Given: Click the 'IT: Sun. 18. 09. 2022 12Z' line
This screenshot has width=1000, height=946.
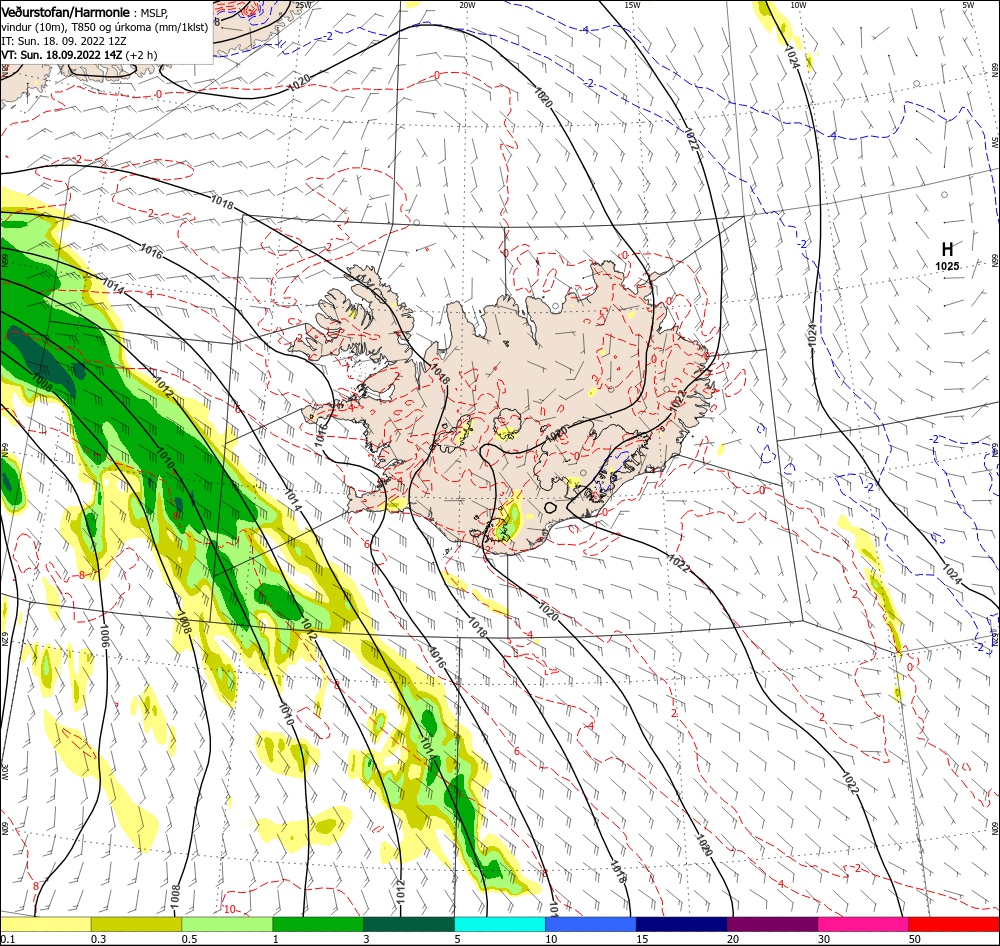Looking at the screenshot, I should 64,41.
